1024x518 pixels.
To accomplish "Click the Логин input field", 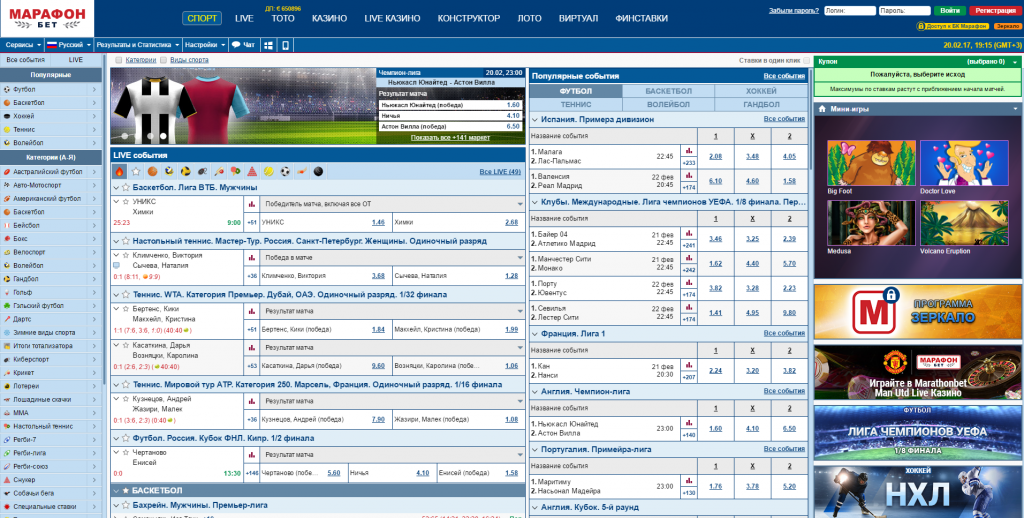I will point(850,11).
